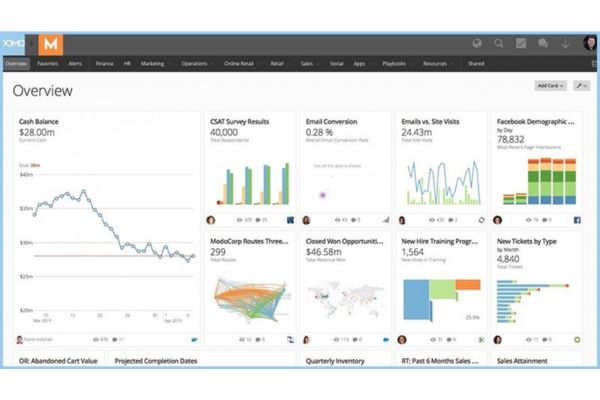This screenshot has width=600, height=400.
Task: Click the comments bubble icon on Cash Balance card
Action: 115,340
